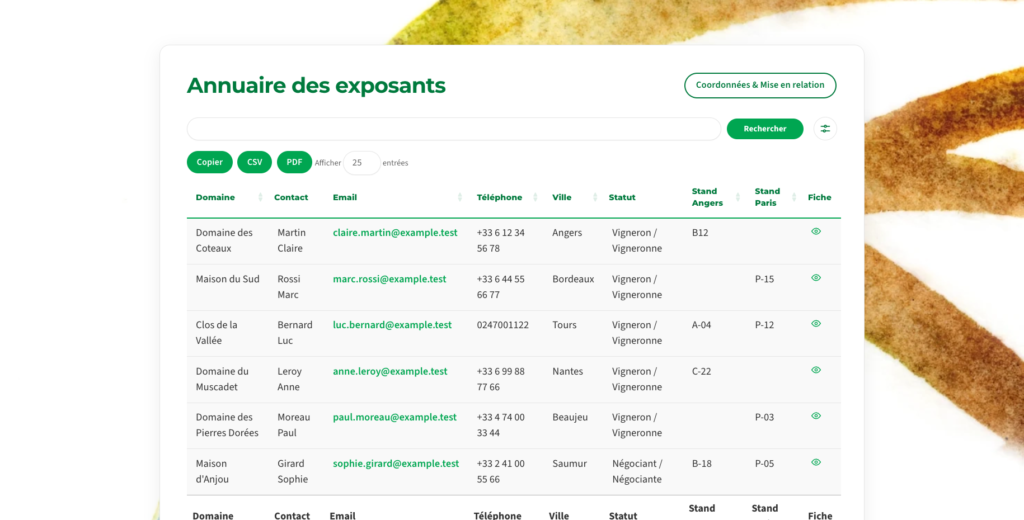Click the Rechercher button
Screen dimensions: 1024x520
point(765,129)
